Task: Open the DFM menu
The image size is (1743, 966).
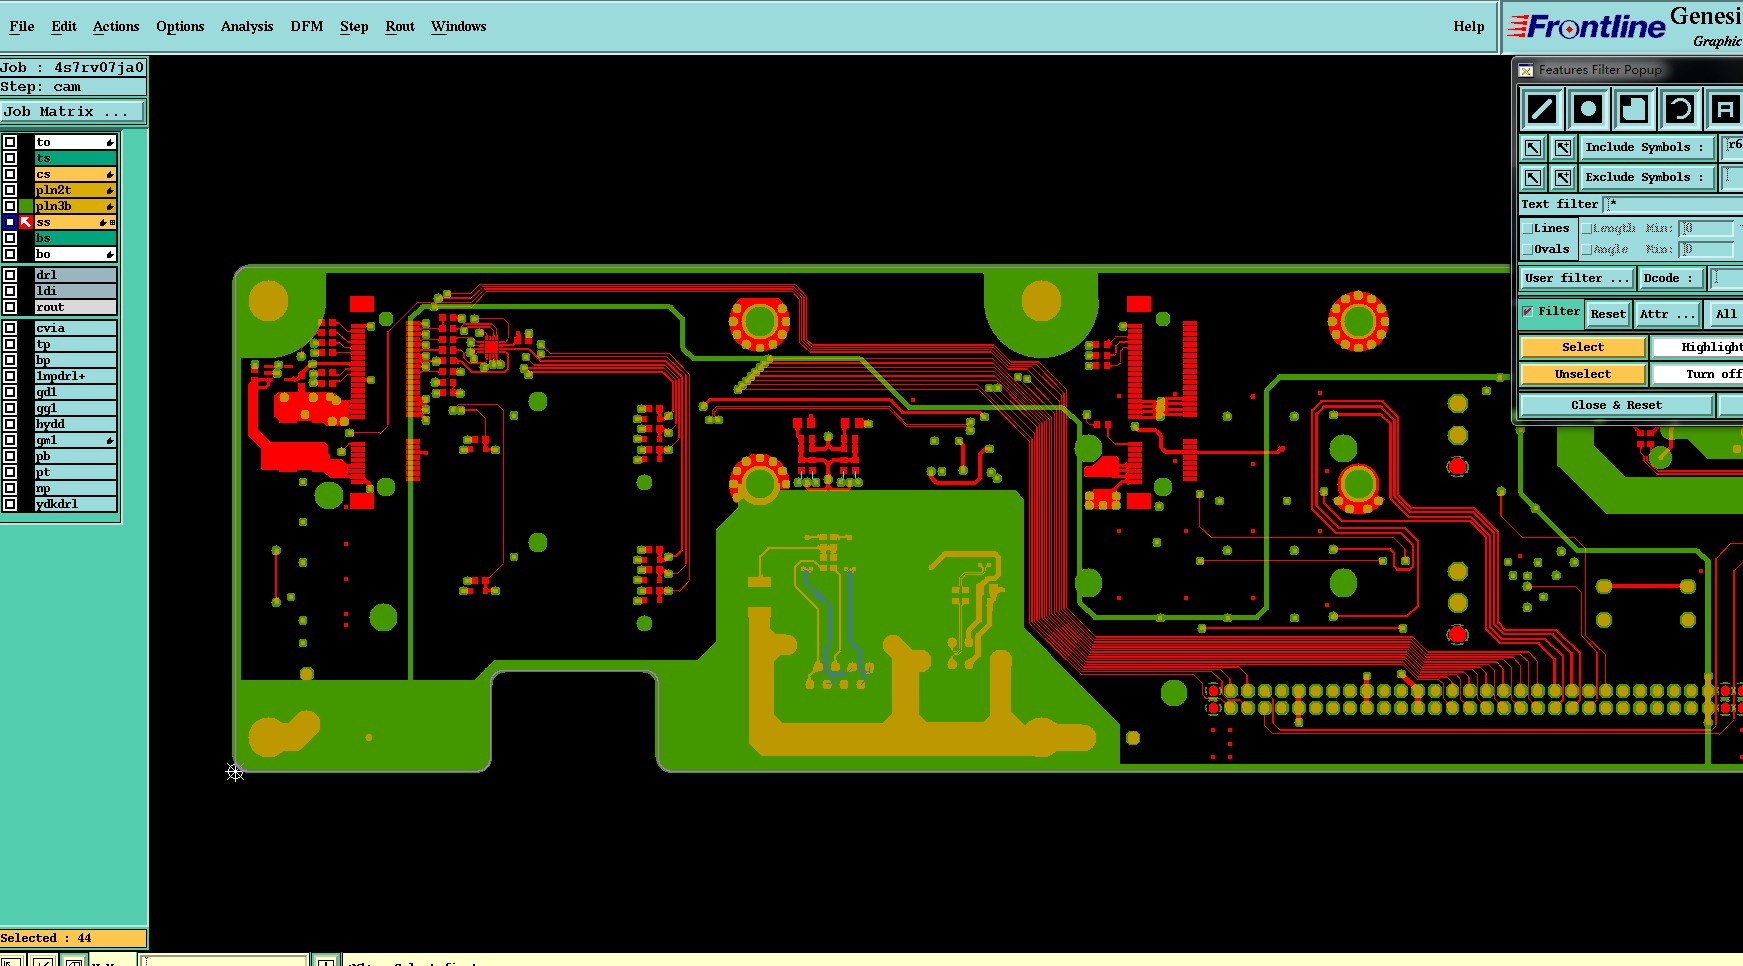Action: 307,27
